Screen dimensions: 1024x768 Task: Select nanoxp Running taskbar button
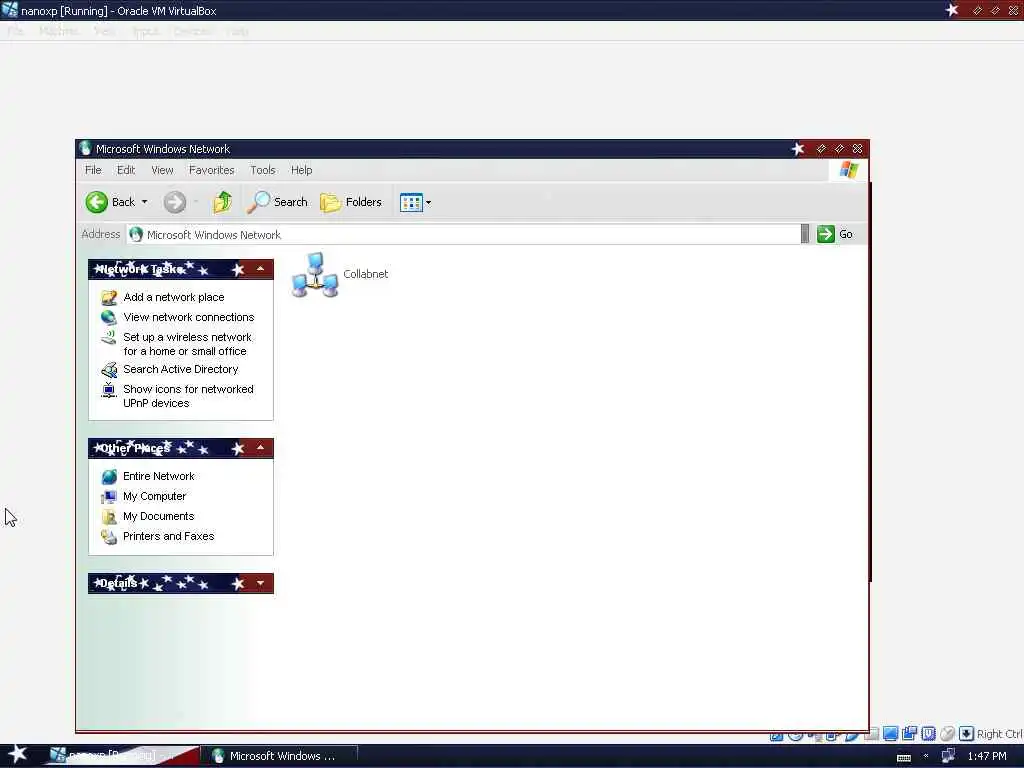click(x=121, y=756)
